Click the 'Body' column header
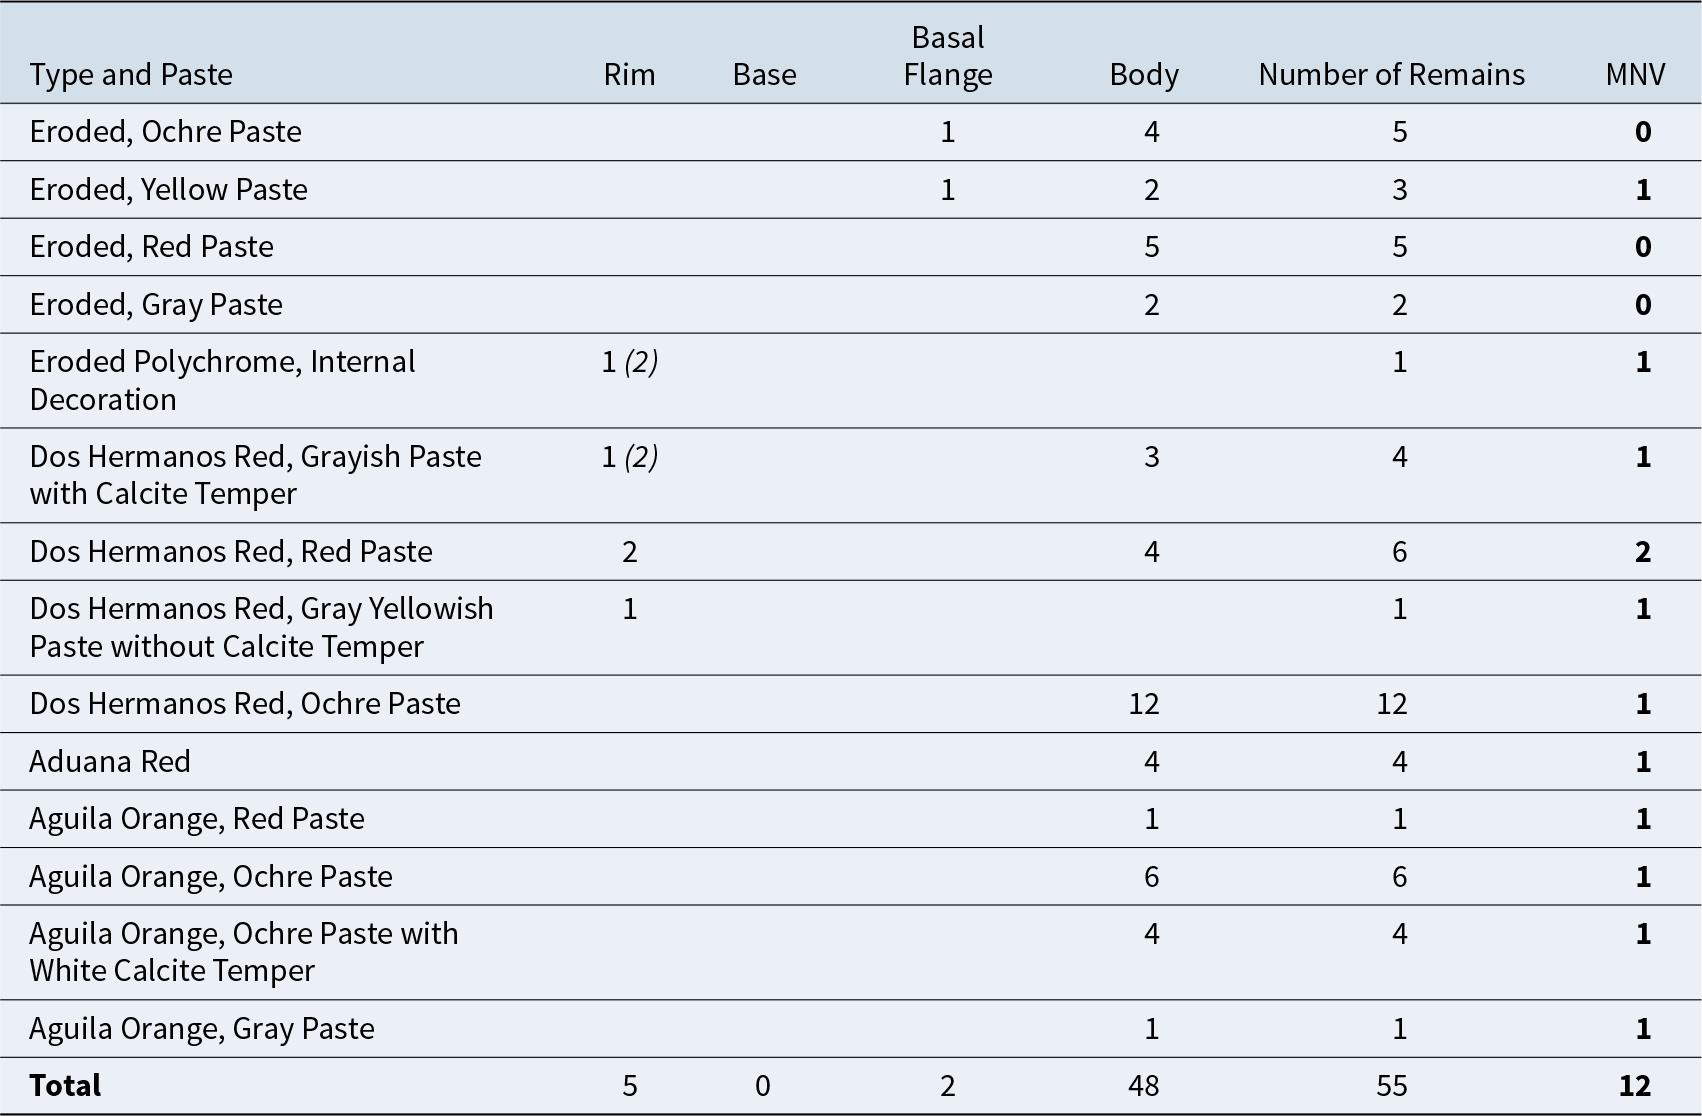The height and width of the screenshot is (1116, 1702). tap(1143, 75)
